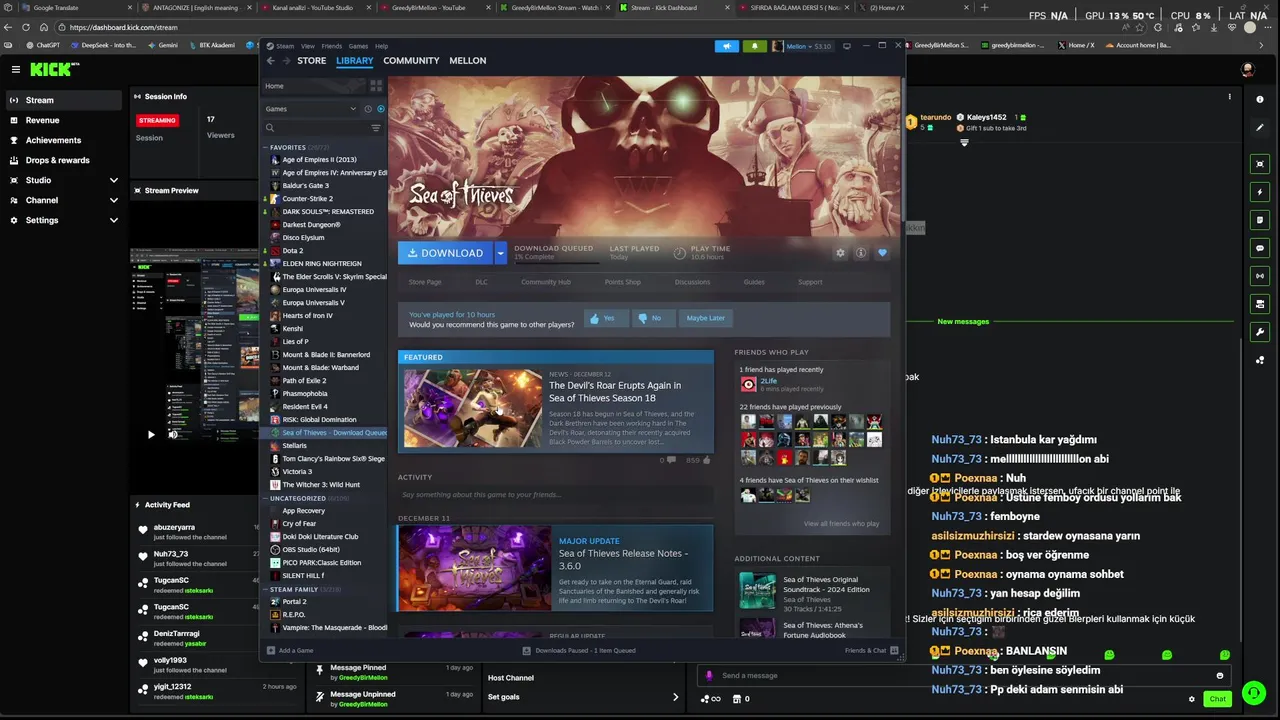Click the blue Download button

[x=445, y=253]
